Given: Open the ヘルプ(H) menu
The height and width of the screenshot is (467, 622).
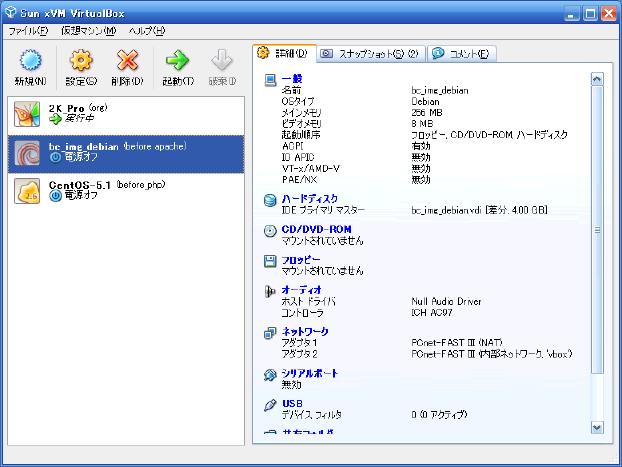Looking at the screenshot, I should coord(147,31).
